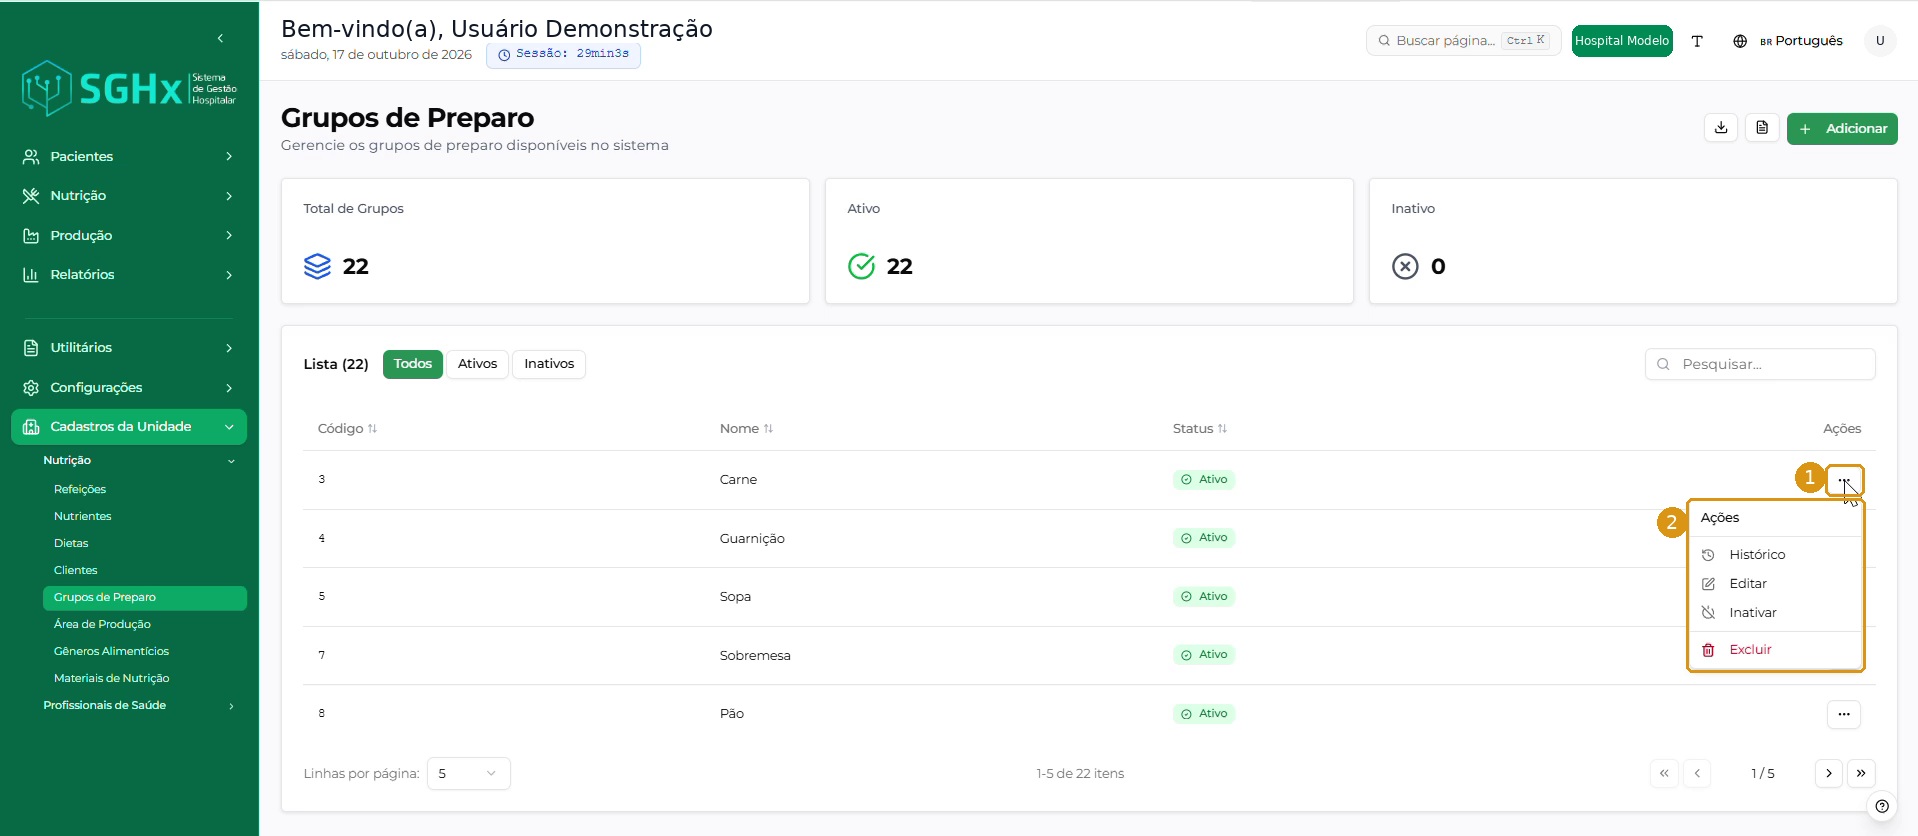Click the Pesquisar search field
The height and width of the screenshot is (836, 1918).
click(x=1760, y=364)
